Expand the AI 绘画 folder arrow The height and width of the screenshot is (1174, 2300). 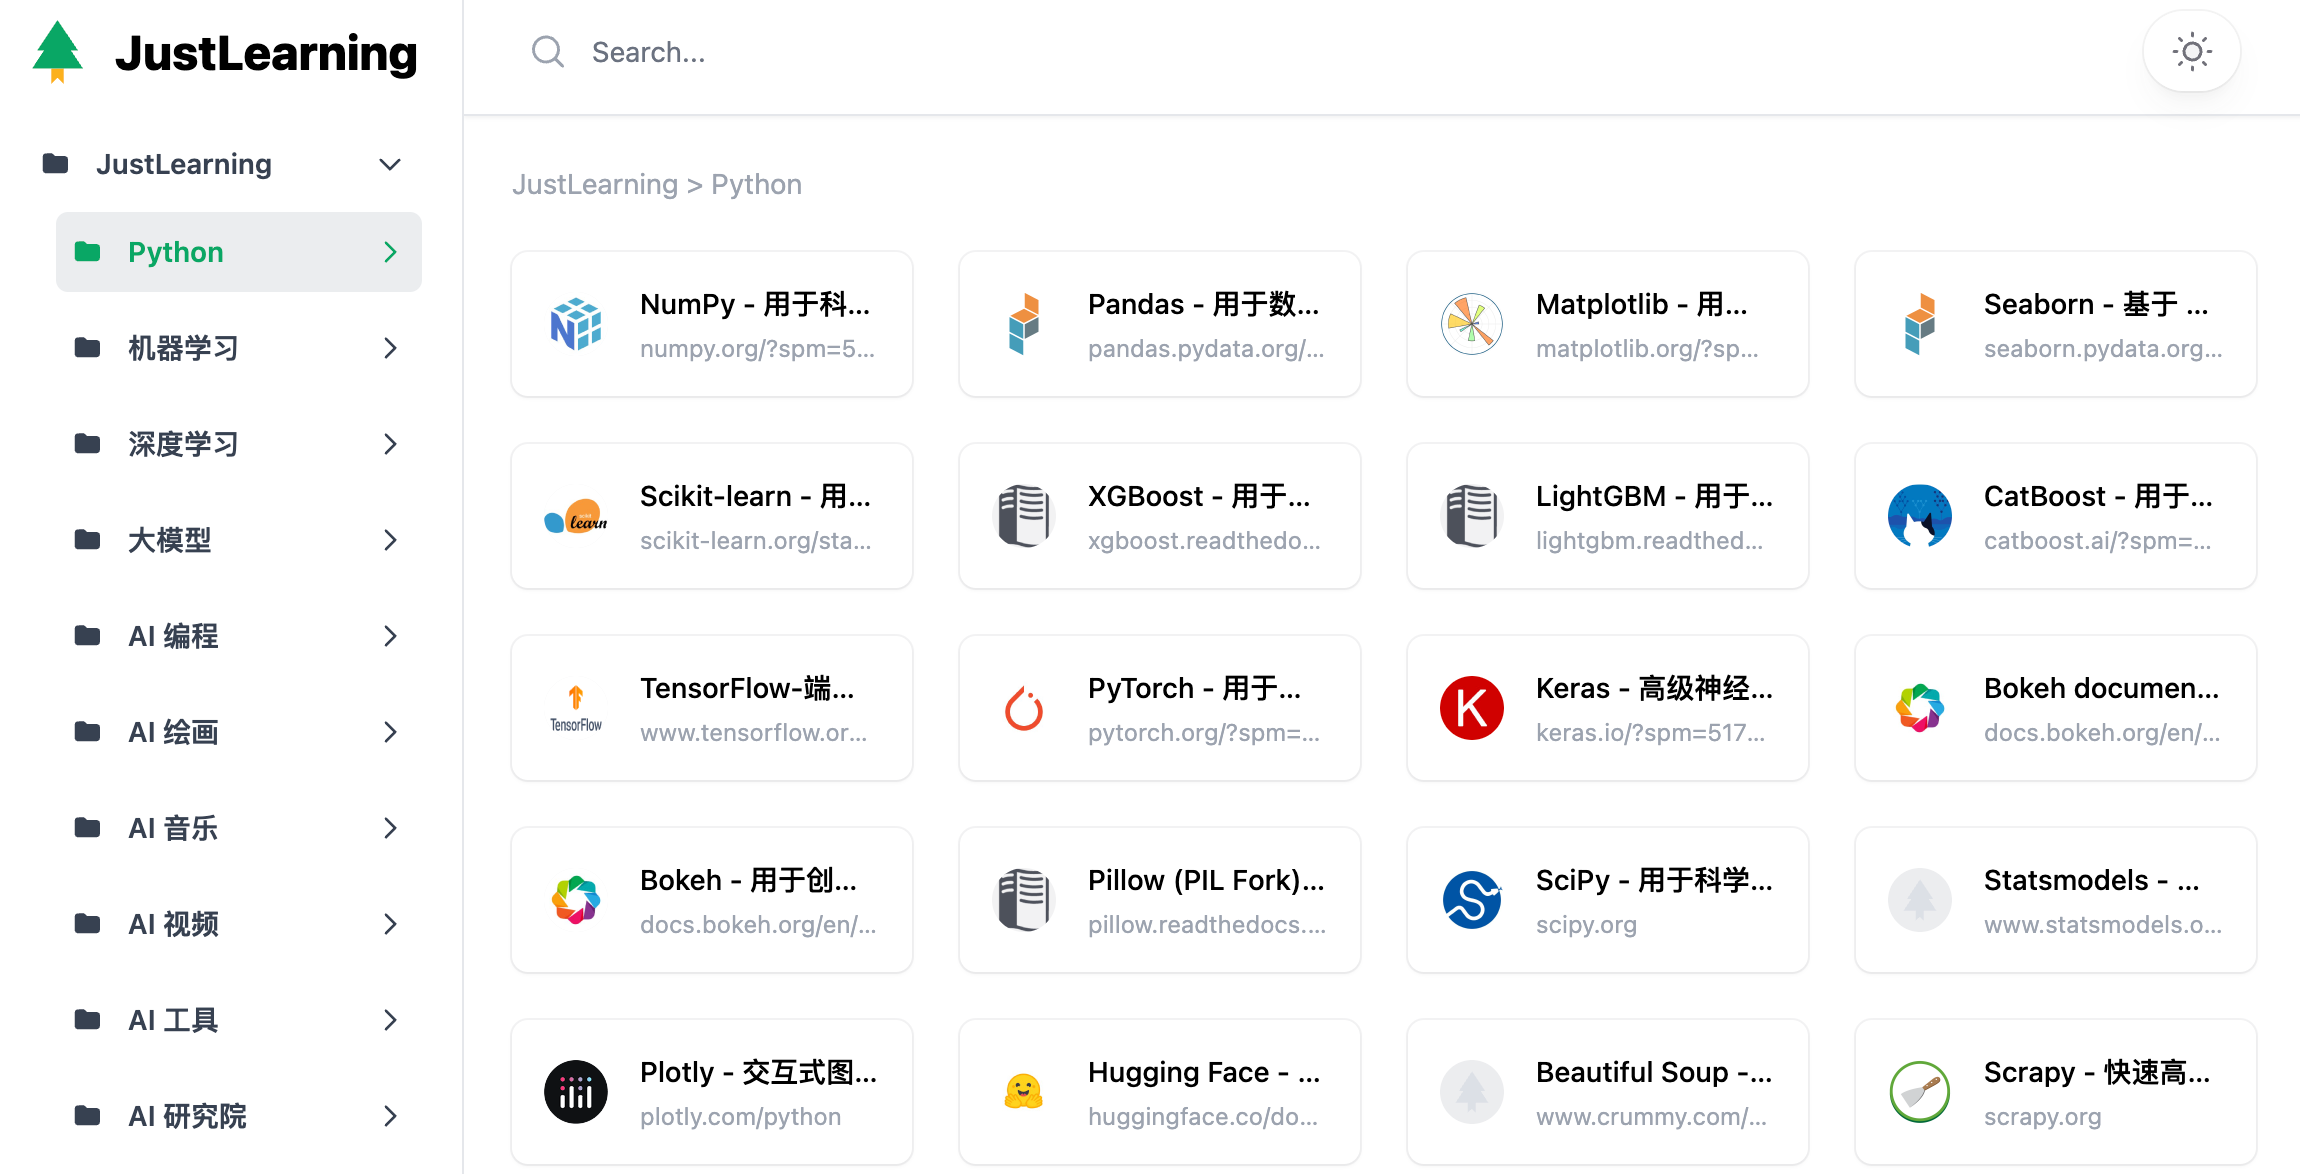tap(390, 732)
